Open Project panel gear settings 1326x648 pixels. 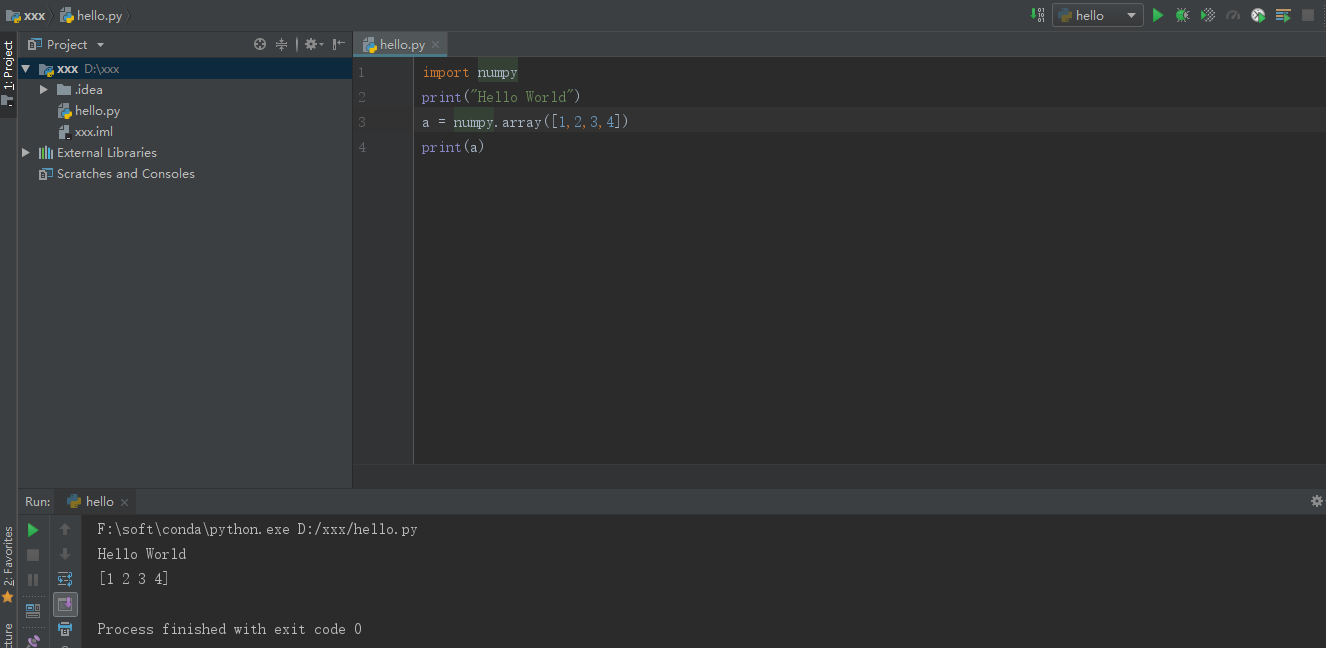click(313, 44)
